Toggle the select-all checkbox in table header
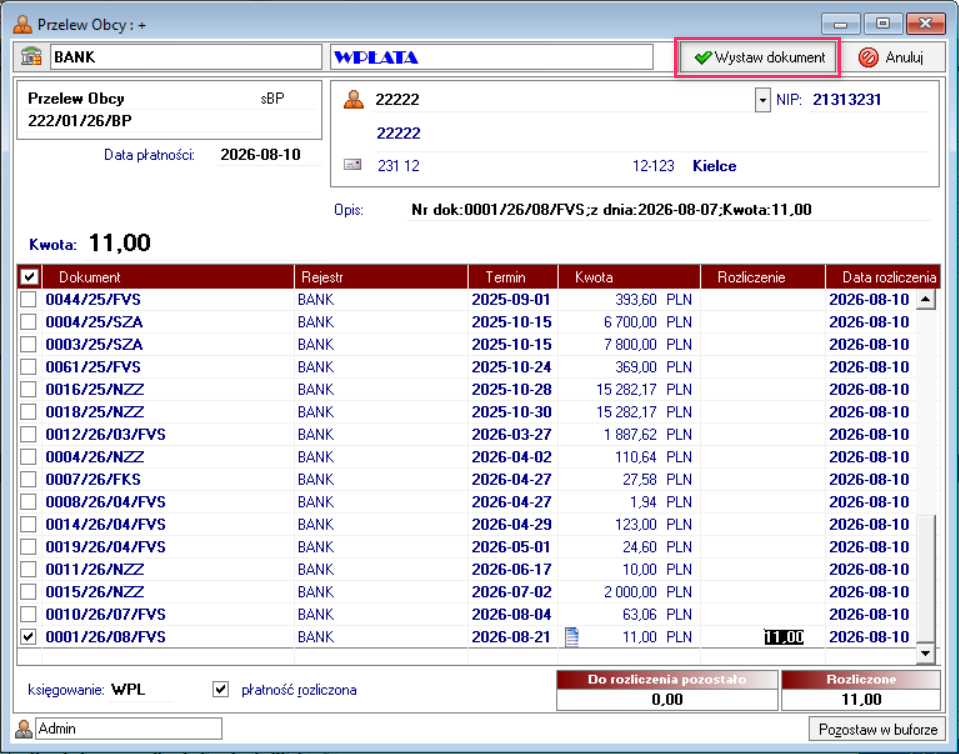959x754 pixels. [x=29, y=277]
